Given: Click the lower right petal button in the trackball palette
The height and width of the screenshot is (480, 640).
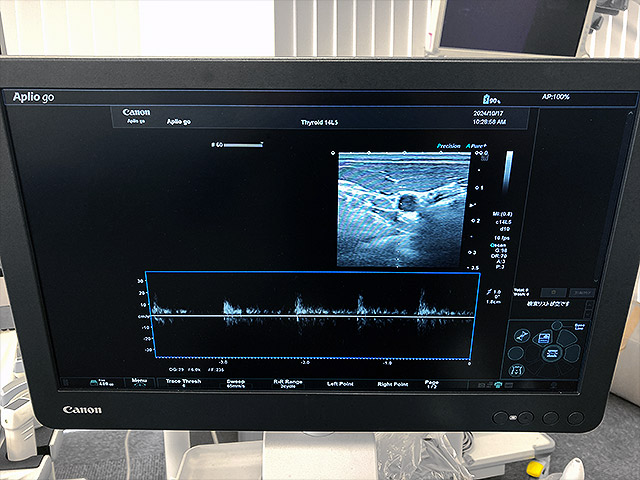Looking at the screenshot, I should (x=572, y=353).
